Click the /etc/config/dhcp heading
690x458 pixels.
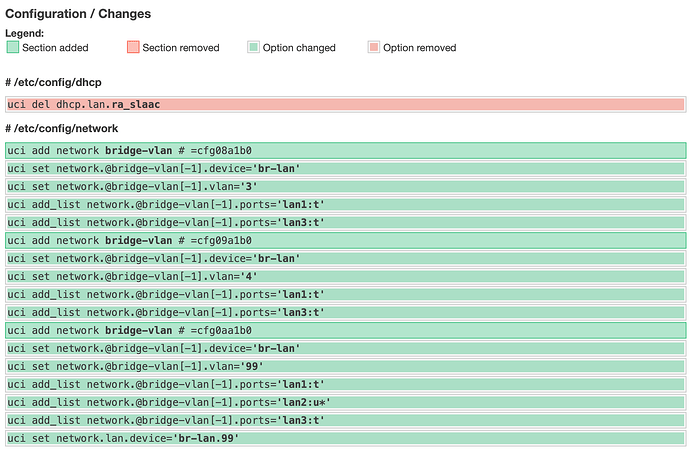(x=53, y=82)
